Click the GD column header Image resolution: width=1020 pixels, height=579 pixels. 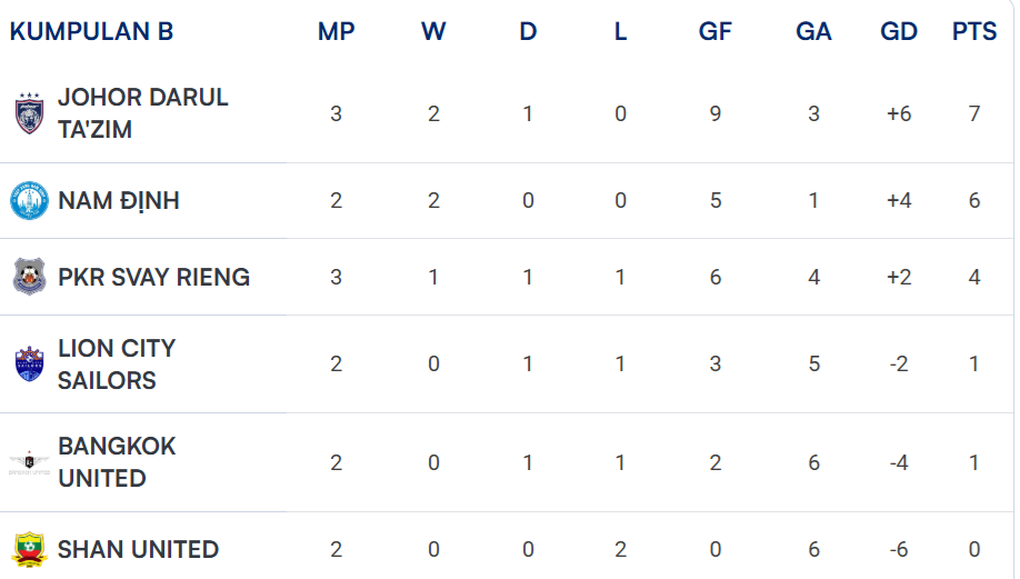pos(899,31)
